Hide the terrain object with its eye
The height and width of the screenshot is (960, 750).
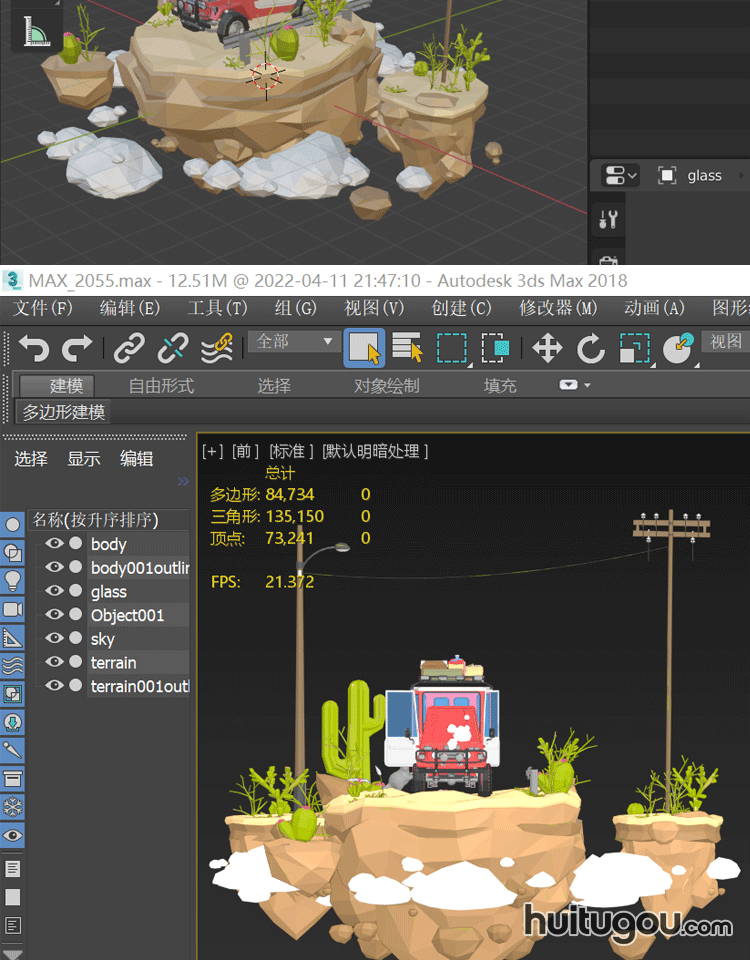click(x=54, y=662)
